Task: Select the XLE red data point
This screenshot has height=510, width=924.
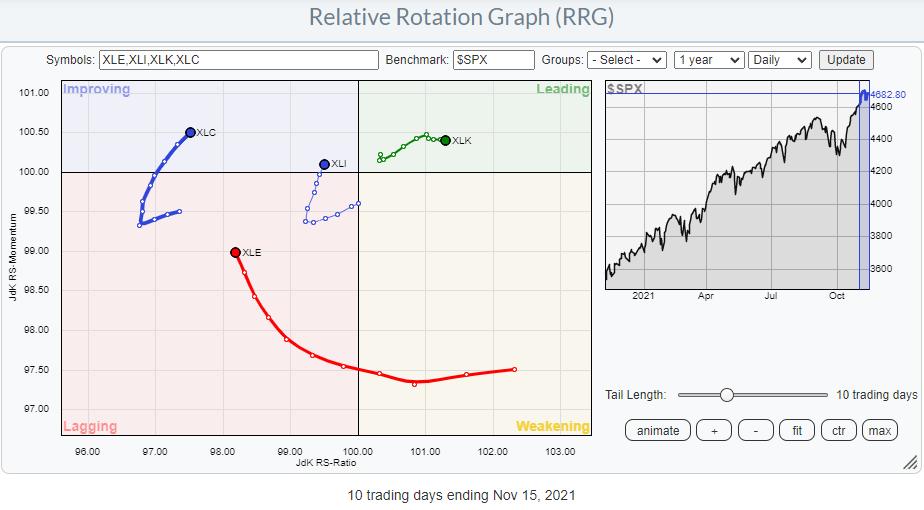Action: 235,253
